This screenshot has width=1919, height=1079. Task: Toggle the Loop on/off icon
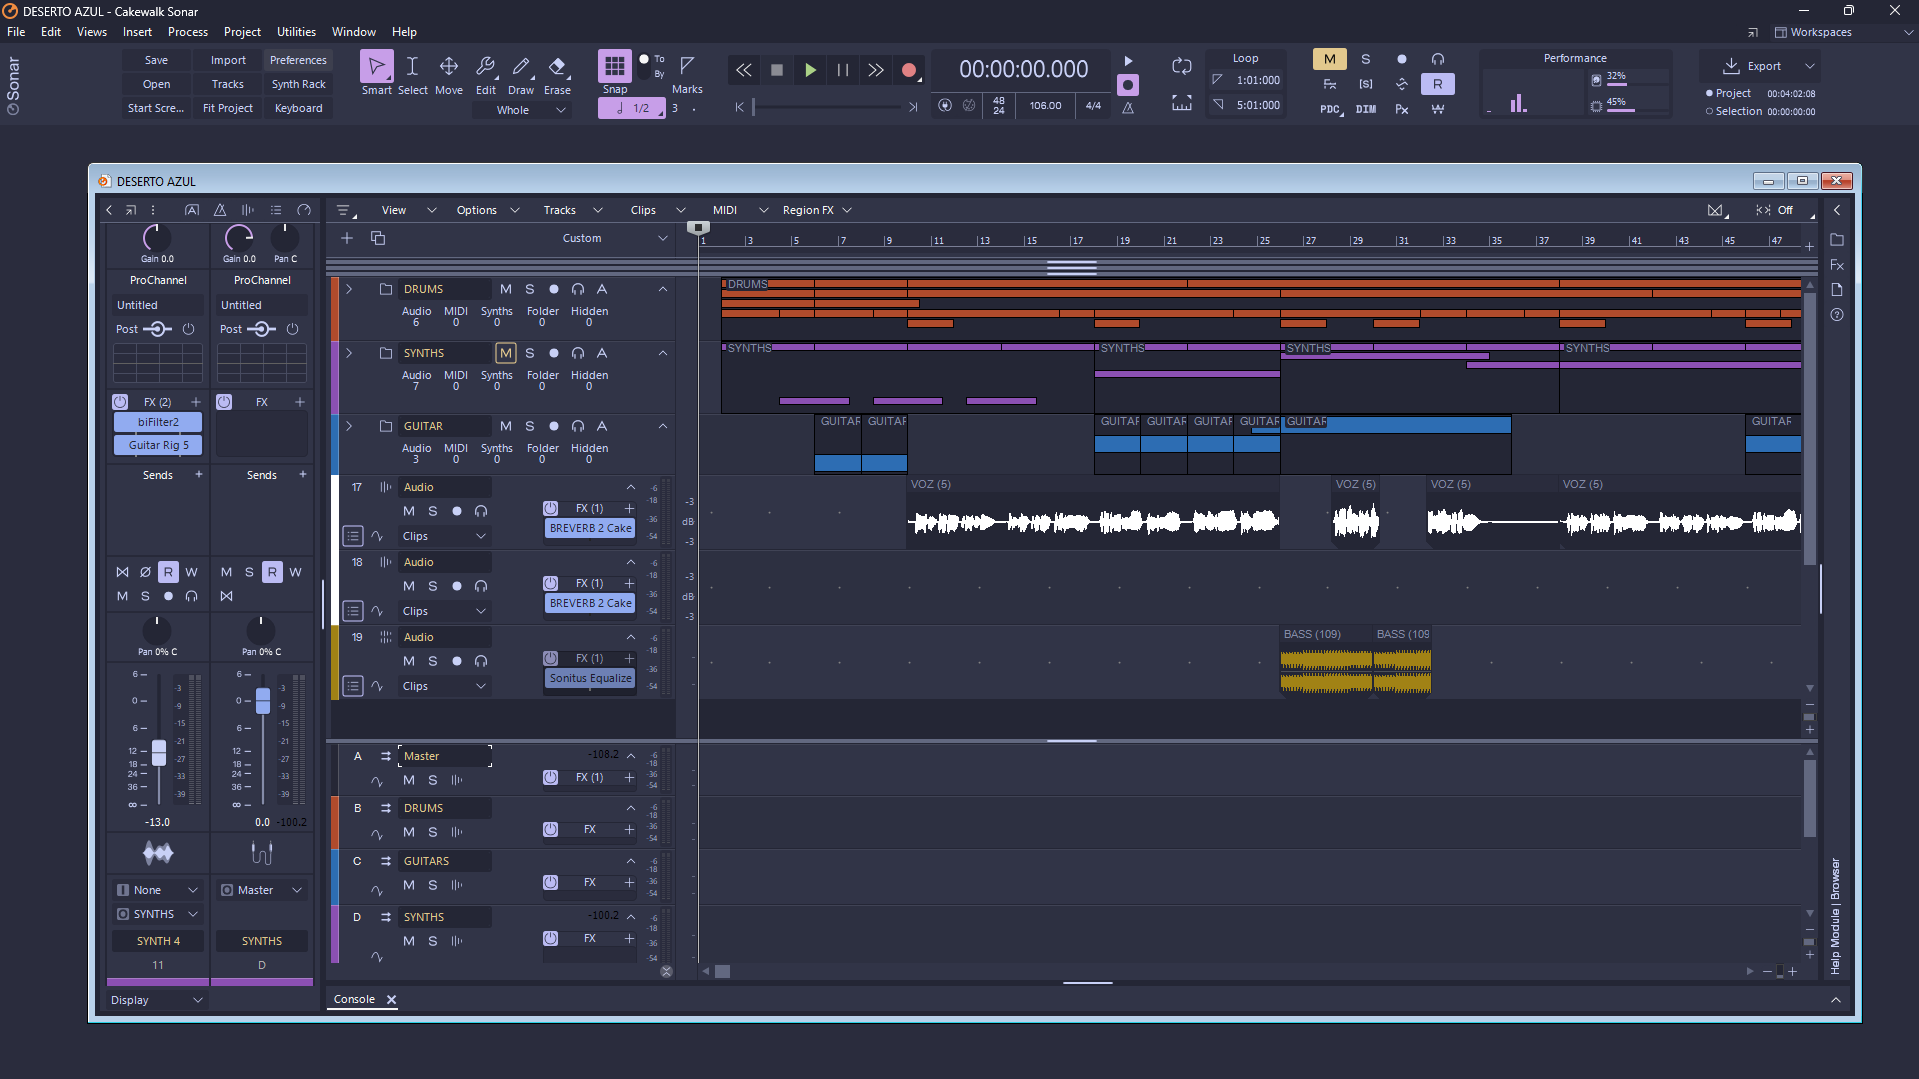tap(1181, 67)
